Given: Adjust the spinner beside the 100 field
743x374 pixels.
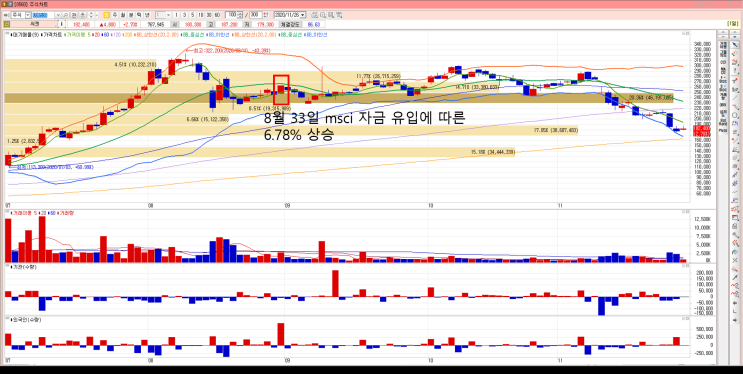Looking at the screenshot, I should pos(240,15).
